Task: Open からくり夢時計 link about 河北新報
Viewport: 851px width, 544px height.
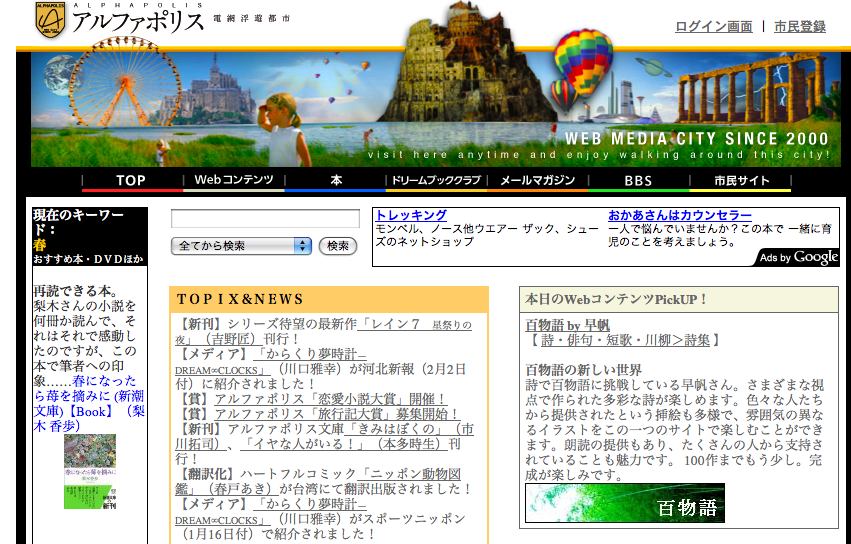Action: click(x=271, y=362)
